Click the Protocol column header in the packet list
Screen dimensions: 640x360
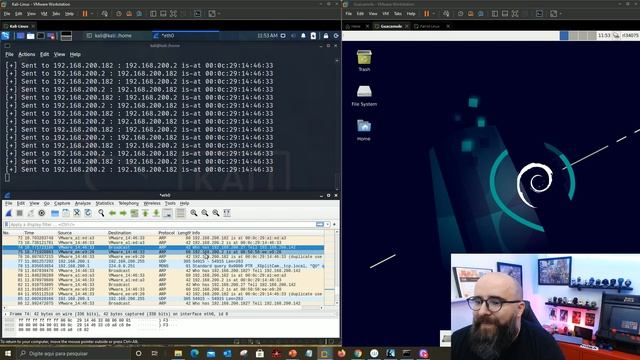coord(166,233)
